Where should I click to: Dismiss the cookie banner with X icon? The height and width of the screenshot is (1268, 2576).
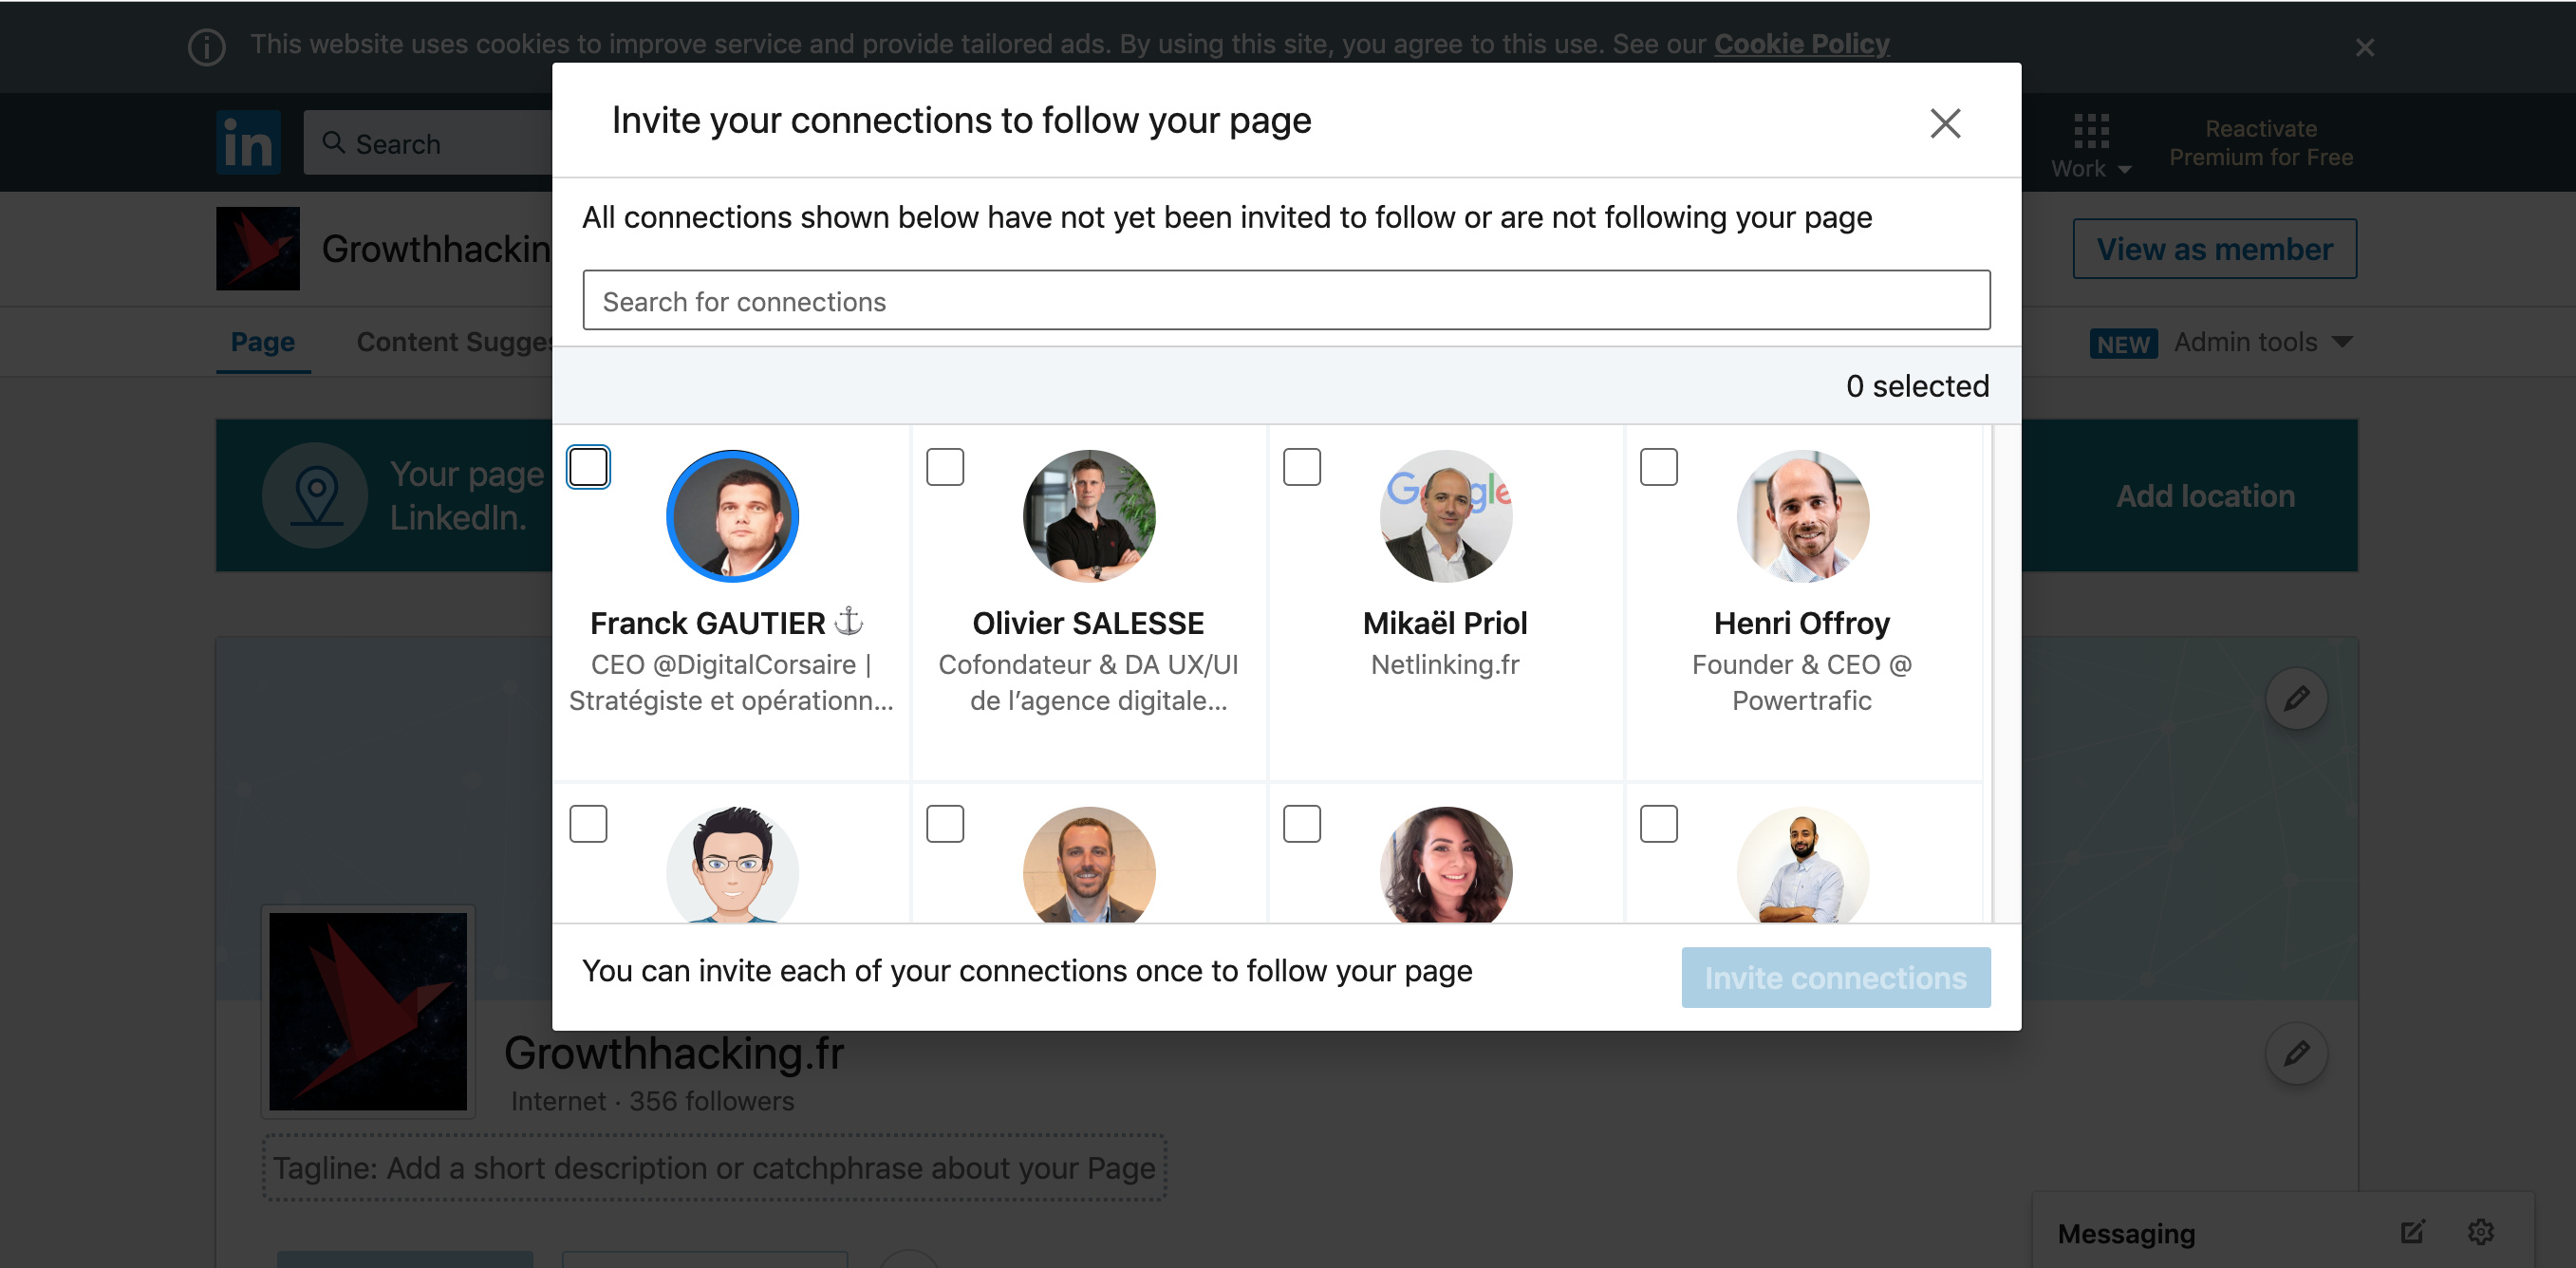(x=2364, y=47)
